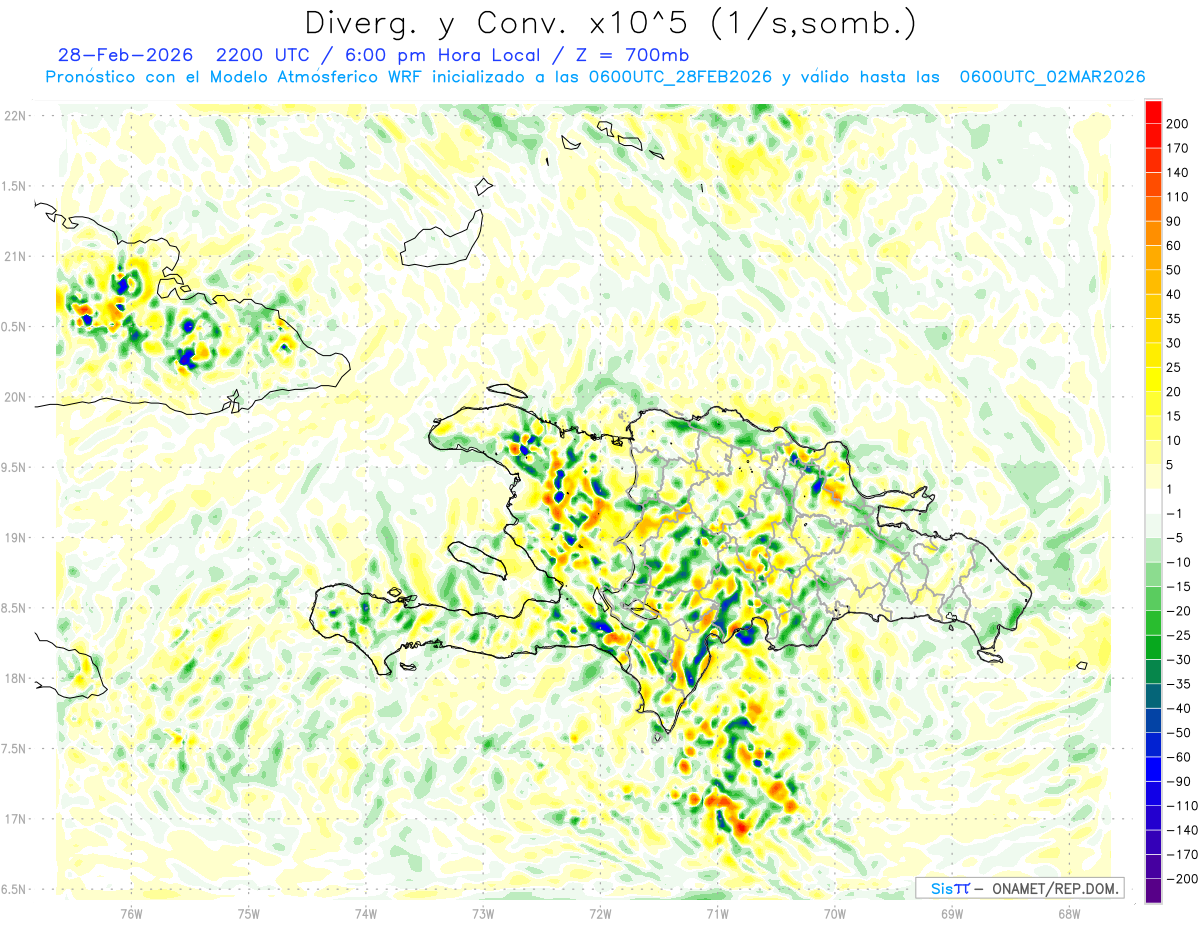
Task: Click the '68W' longitude label
Action: click(1069, 913)
